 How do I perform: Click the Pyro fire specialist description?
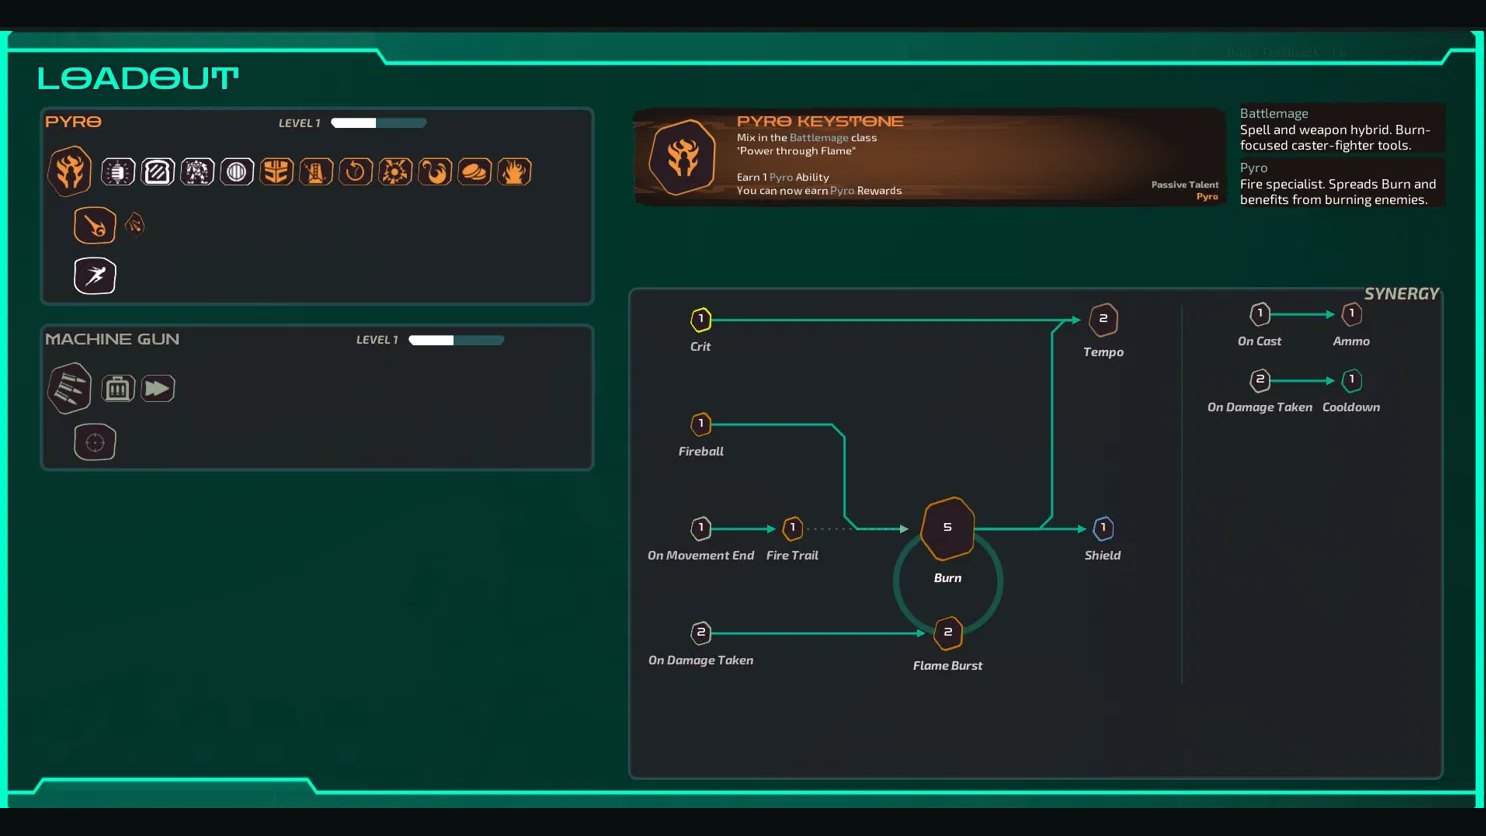click(x=1338, y=192)
